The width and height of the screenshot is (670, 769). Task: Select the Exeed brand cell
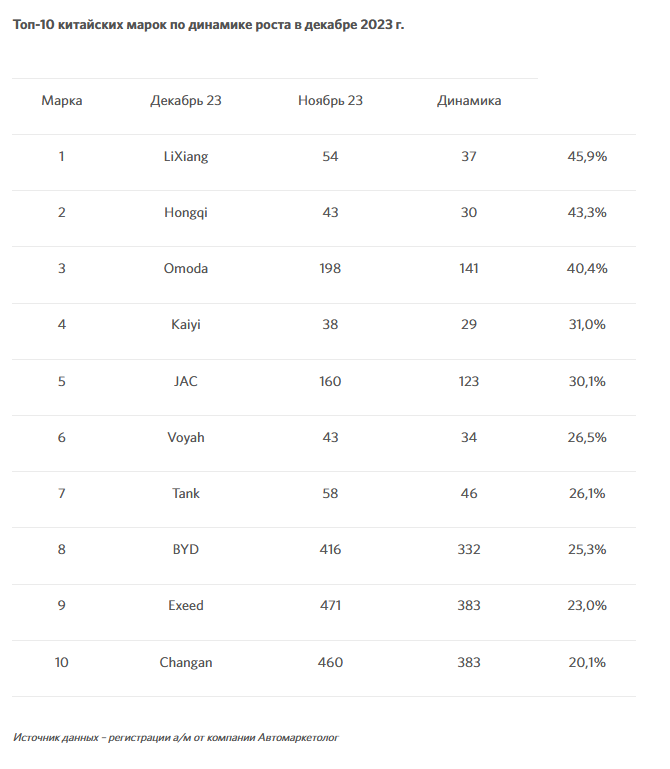point(186,605)
